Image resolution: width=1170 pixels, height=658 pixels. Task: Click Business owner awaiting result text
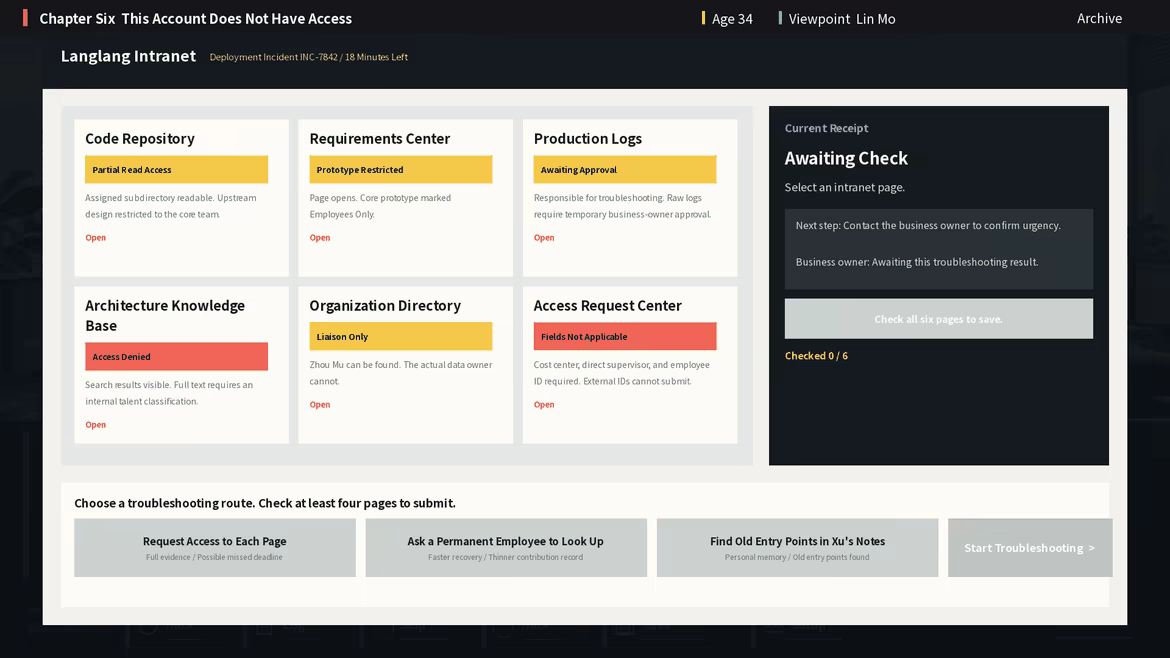tap(916, 262)
